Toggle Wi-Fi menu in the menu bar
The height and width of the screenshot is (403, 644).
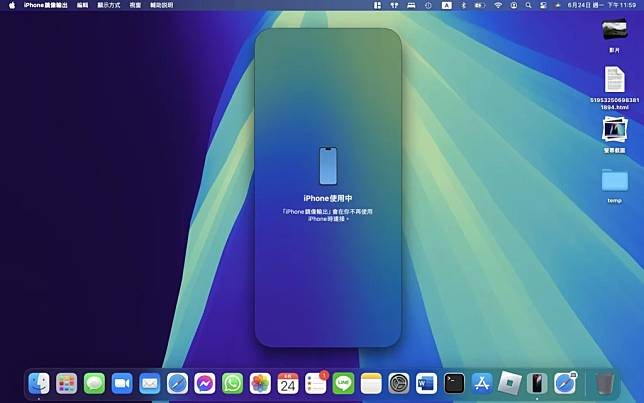(498, 5)
